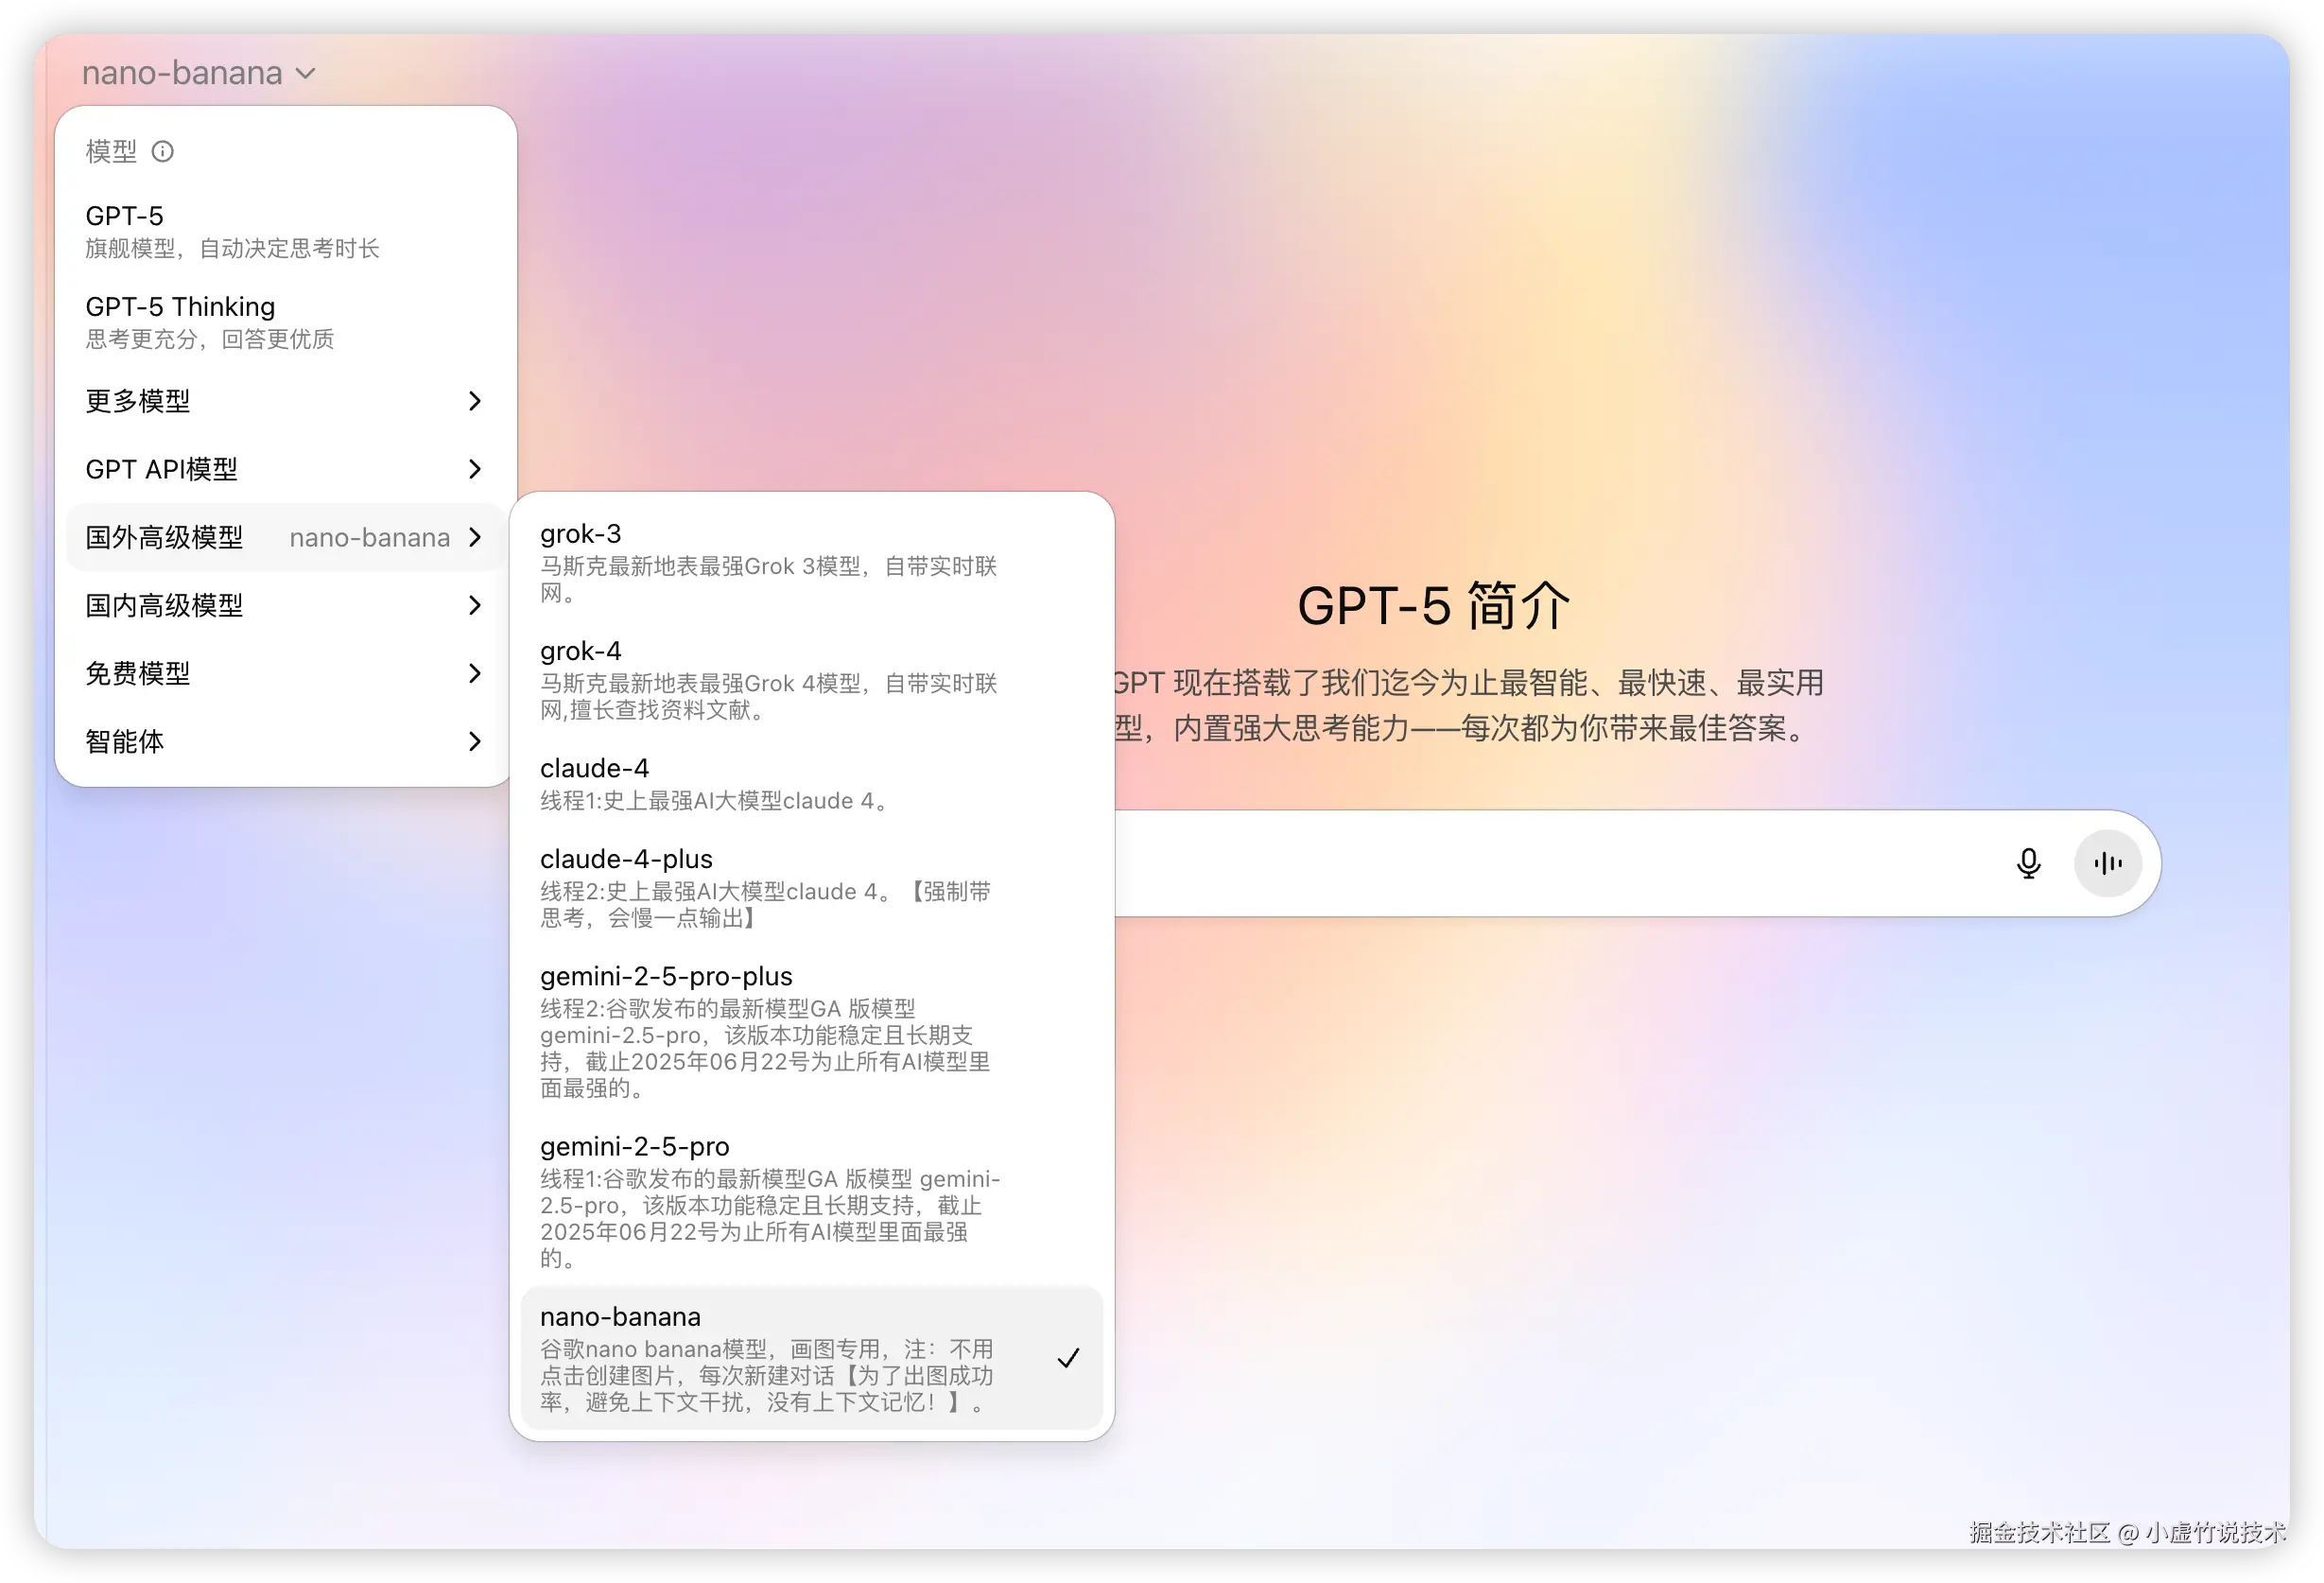Select the gemini-2-5-pro model
This screenshot has width=2324, height=1583.
(634, 1146)
